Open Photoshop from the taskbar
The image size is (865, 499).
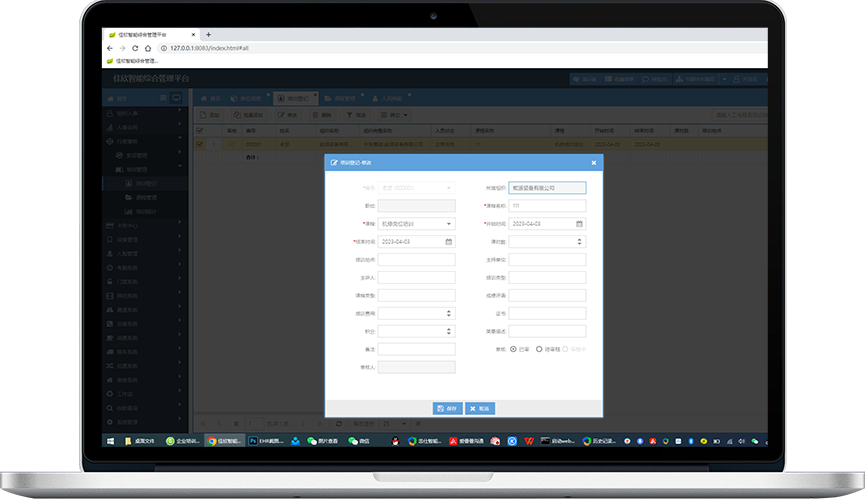[x=254, y=440]
